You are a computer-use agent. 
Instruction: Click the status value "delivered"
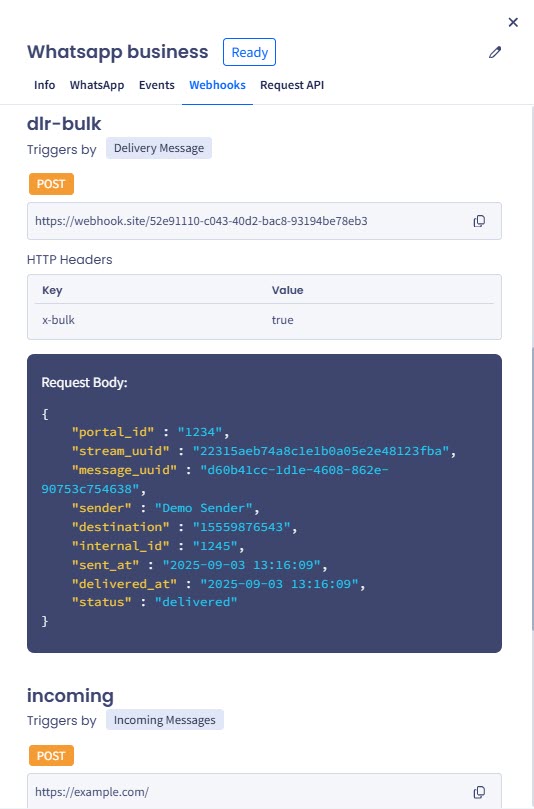coord(196,602)
